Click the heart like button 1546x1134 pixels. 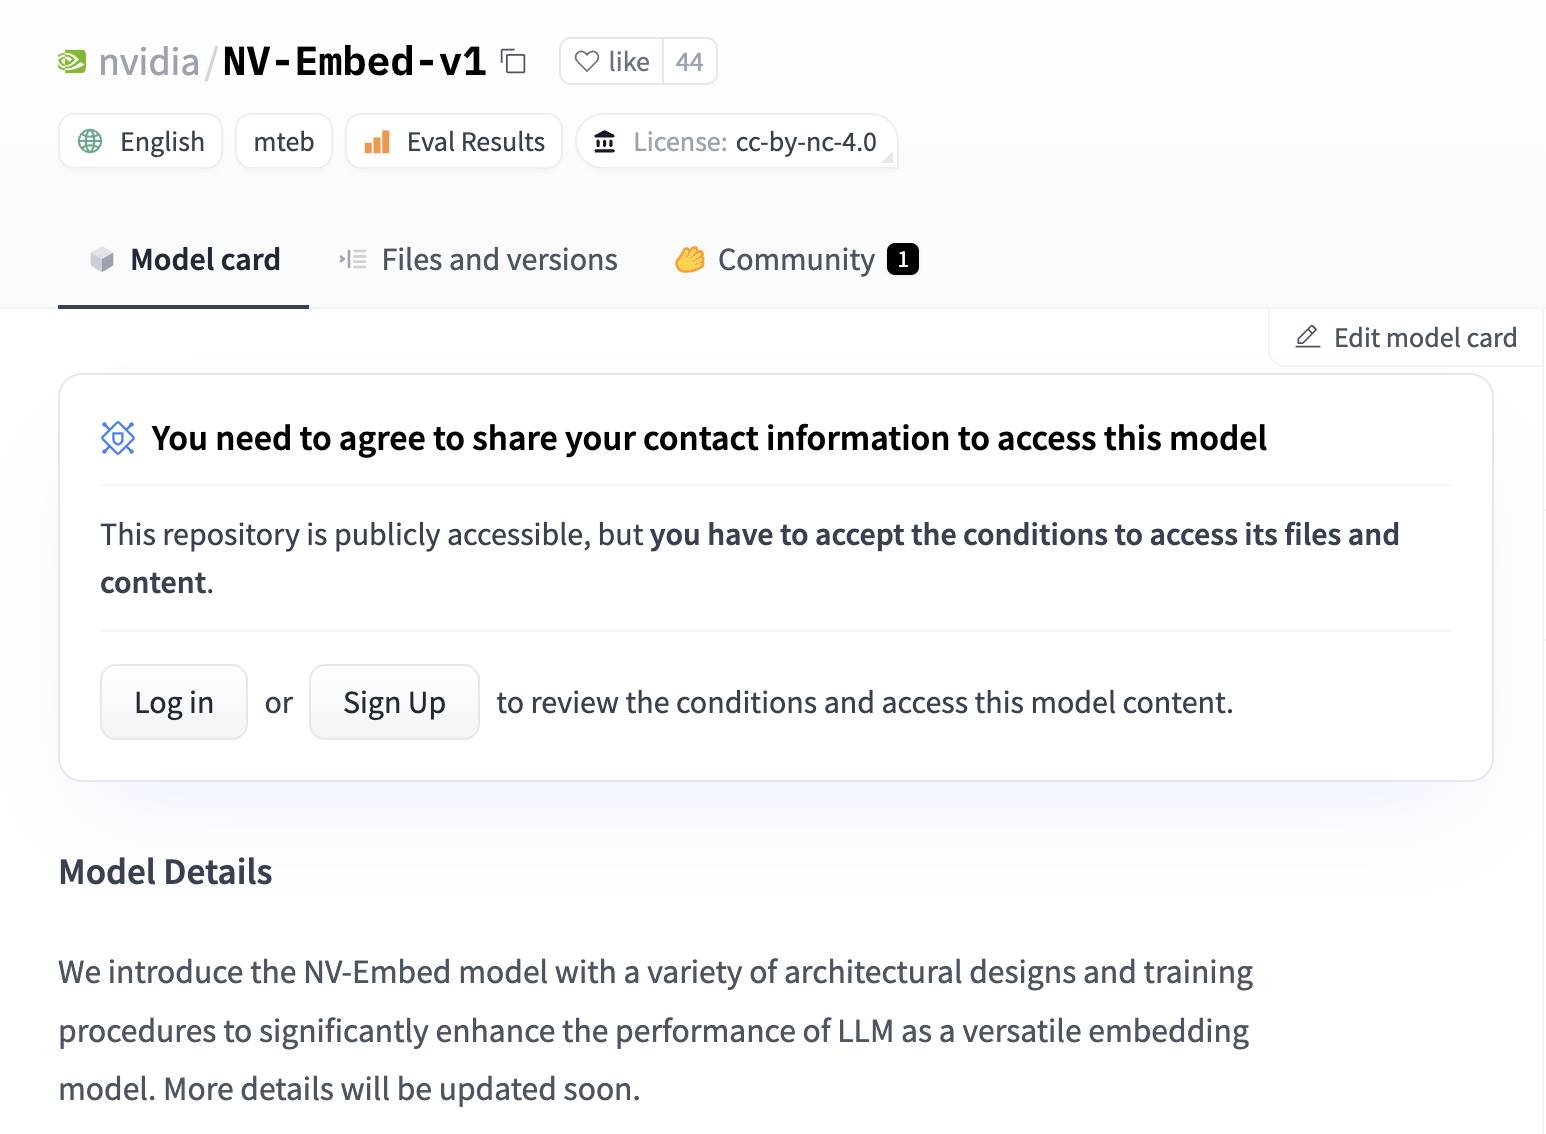coord(611,62)
